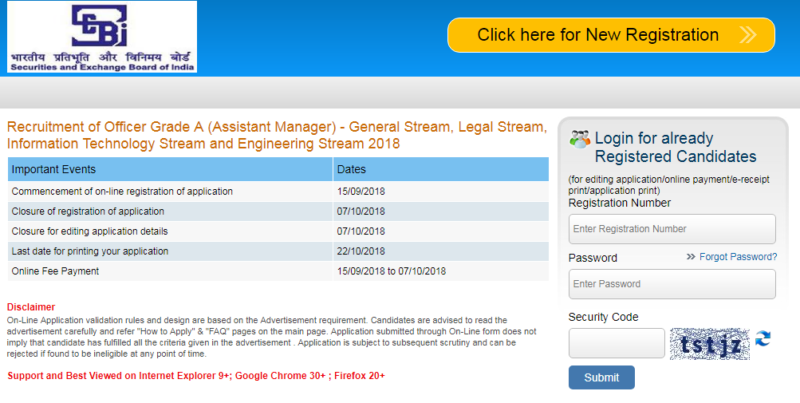Click the SEBI logo

(x=99, y=37)
